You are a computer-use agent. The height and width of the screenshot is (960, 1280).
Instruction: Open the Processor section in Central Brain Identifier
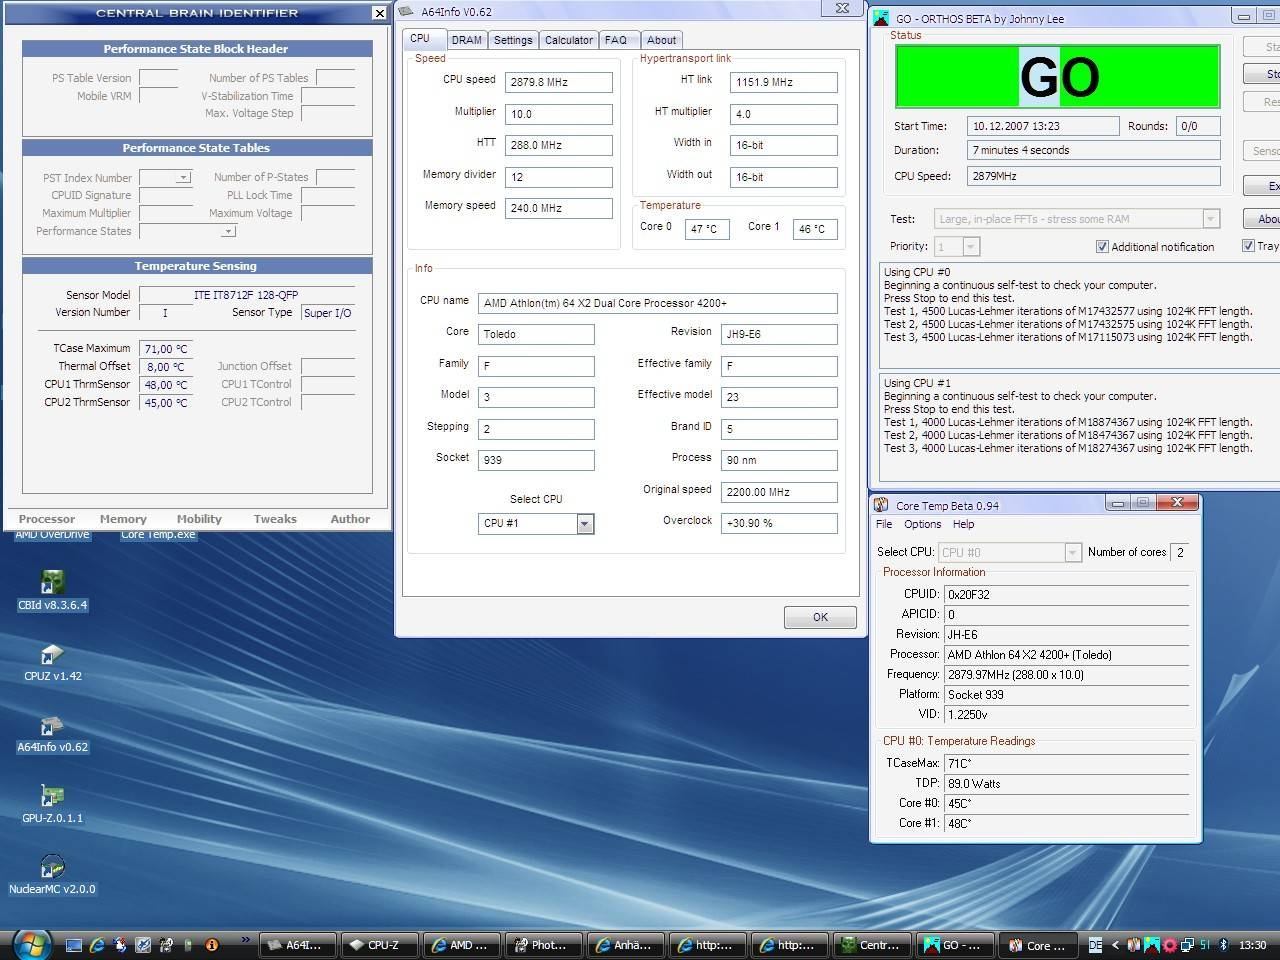tap(47, 519)
